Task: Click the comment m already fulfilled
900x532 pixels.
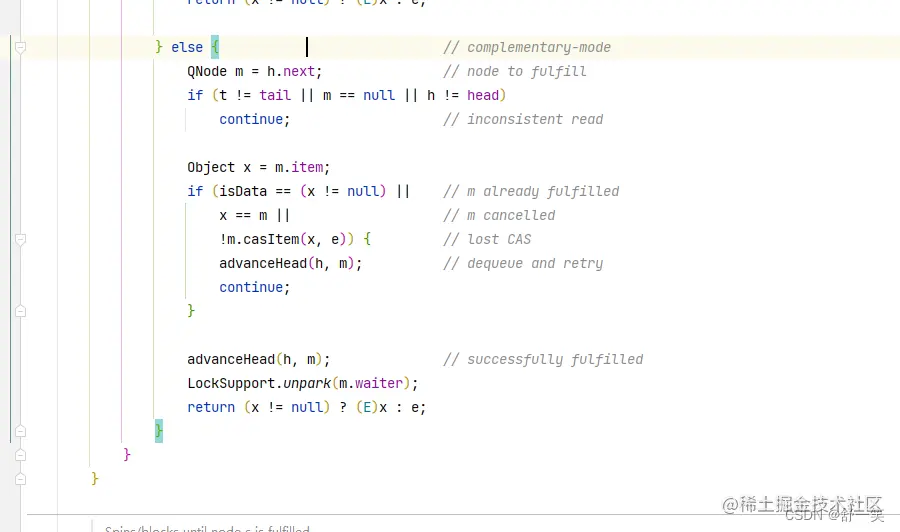Action: 531,191
